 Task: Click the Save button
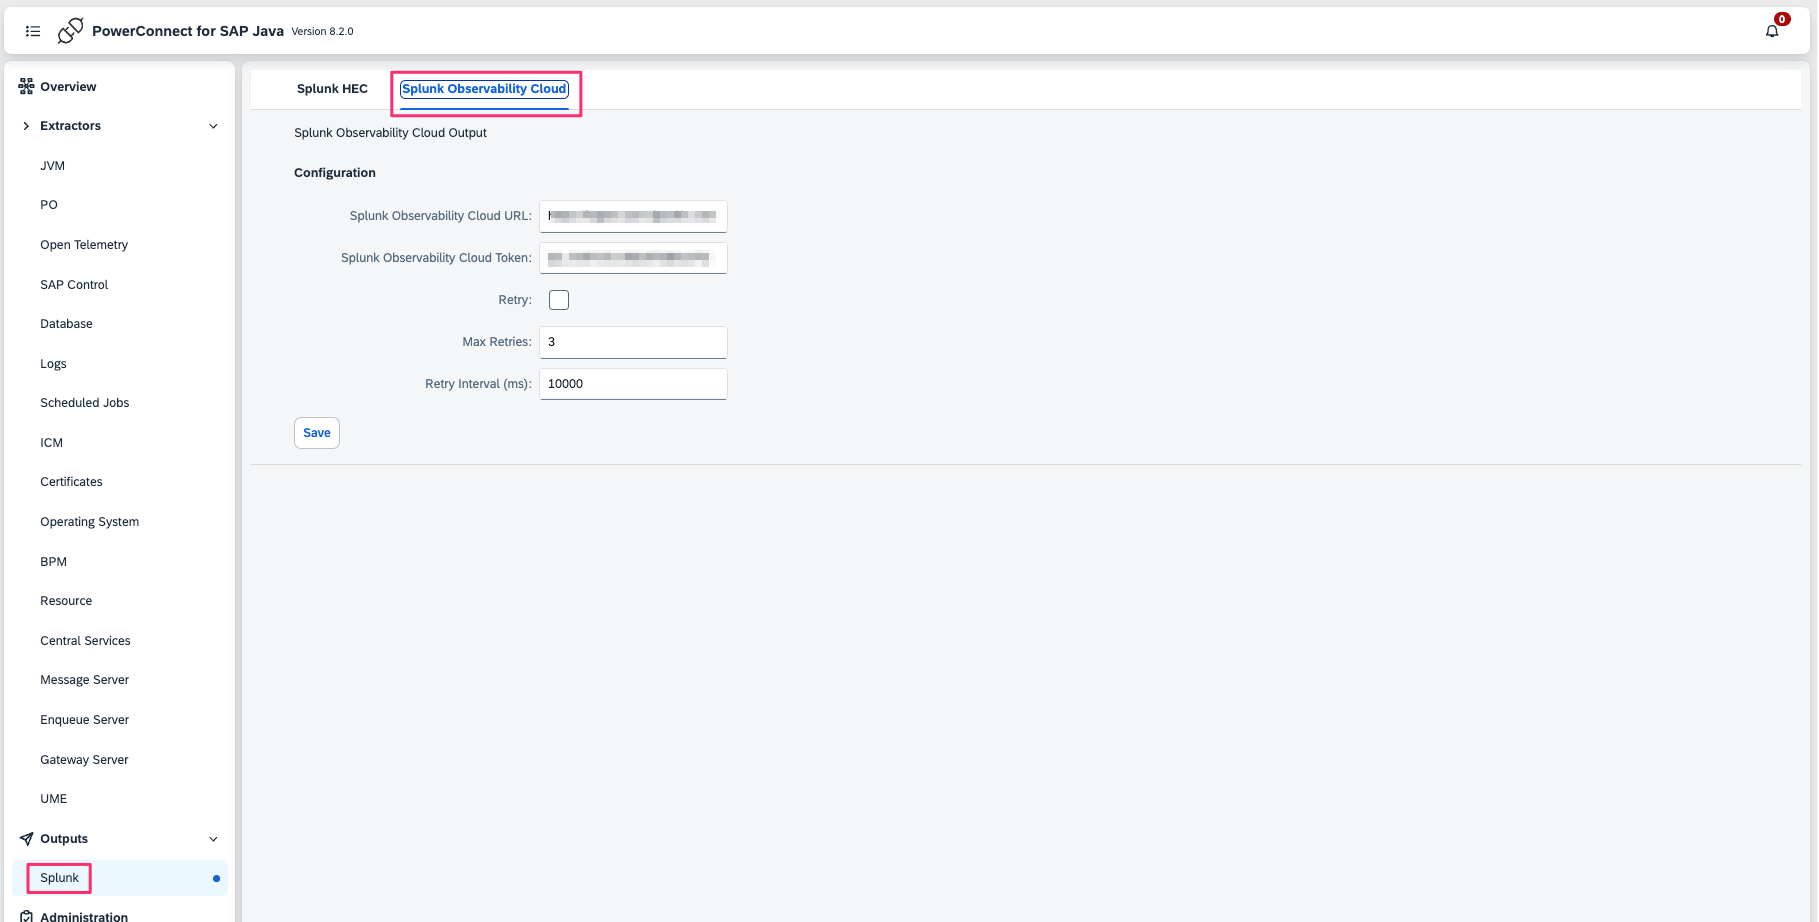pos(316,433)
